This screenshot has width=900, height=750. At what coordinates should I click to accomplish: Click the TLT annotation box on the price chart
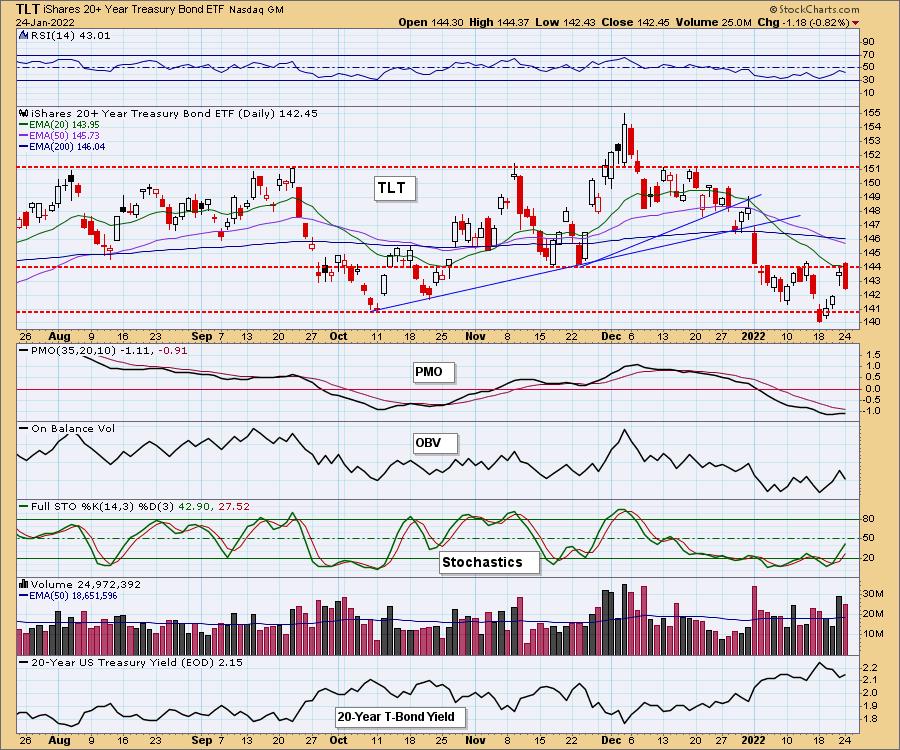[394, 188]
